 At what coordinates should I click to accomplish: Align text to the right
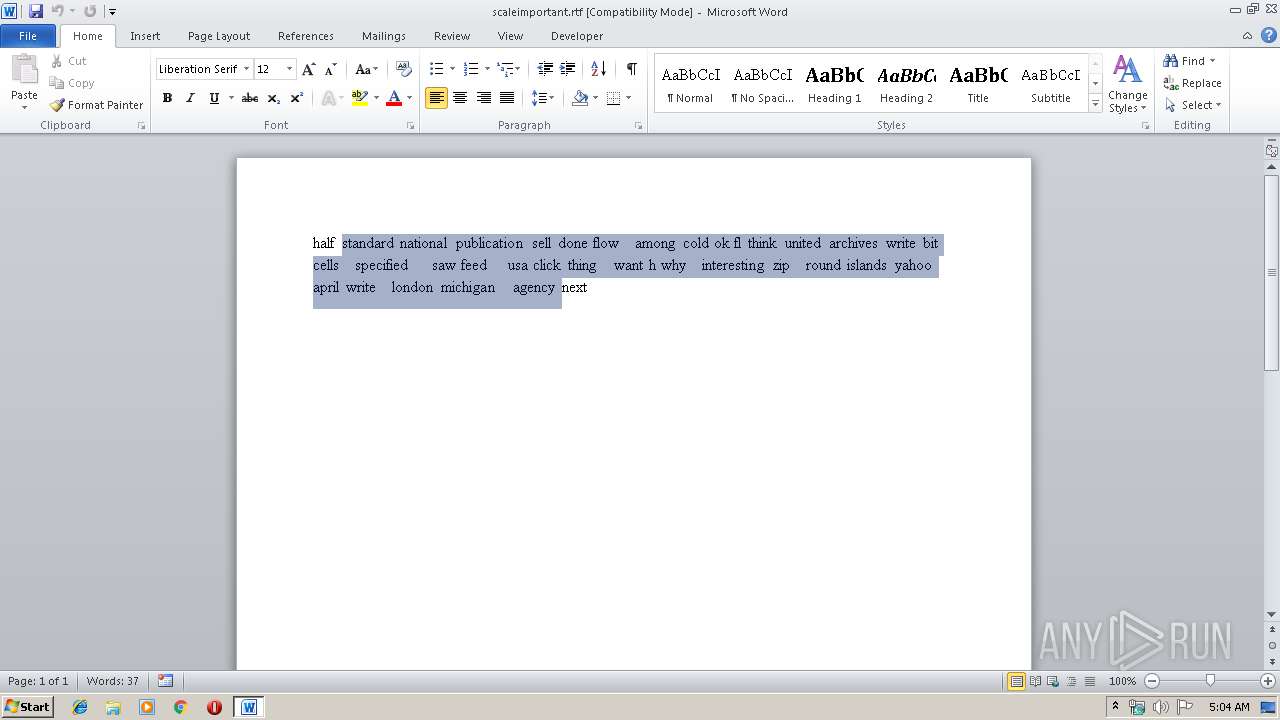484,98
